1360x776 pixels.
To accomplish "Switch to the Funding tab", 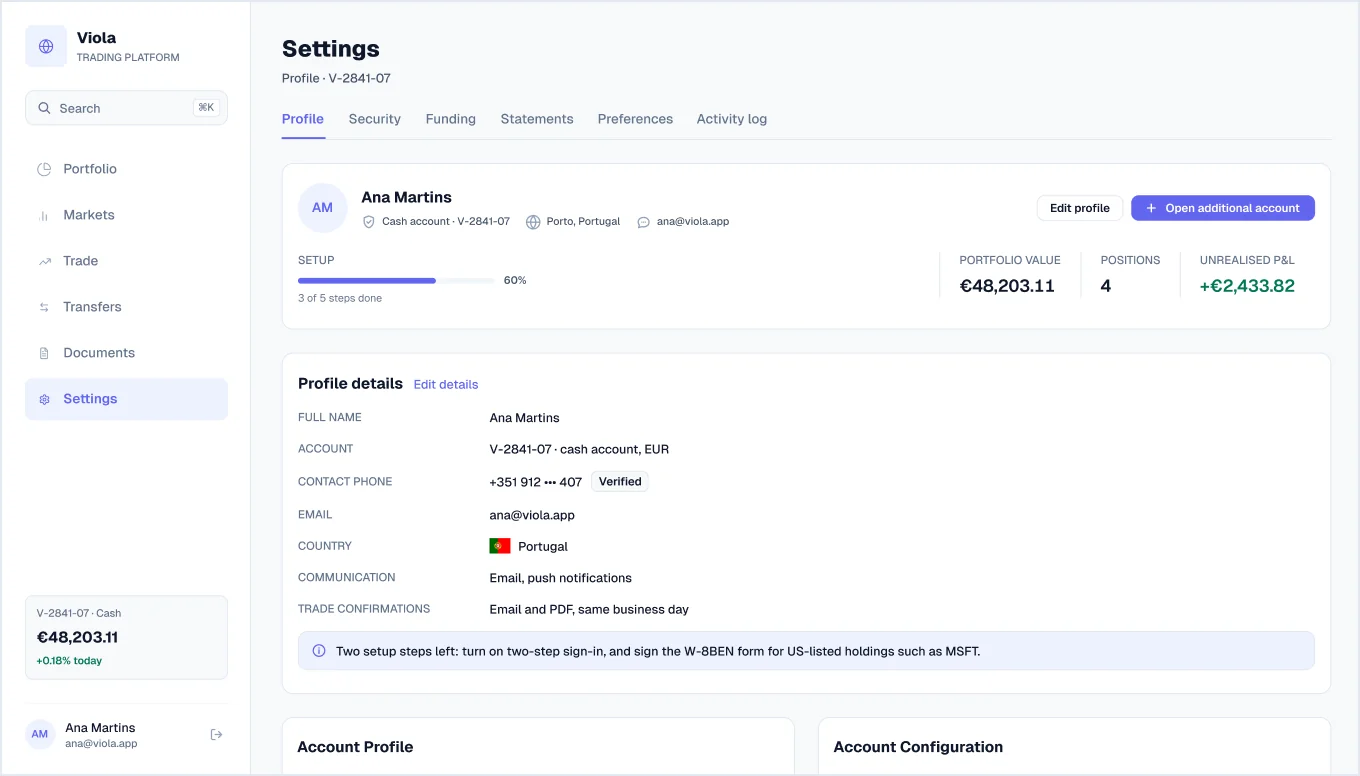I will [x=451, y=119].
